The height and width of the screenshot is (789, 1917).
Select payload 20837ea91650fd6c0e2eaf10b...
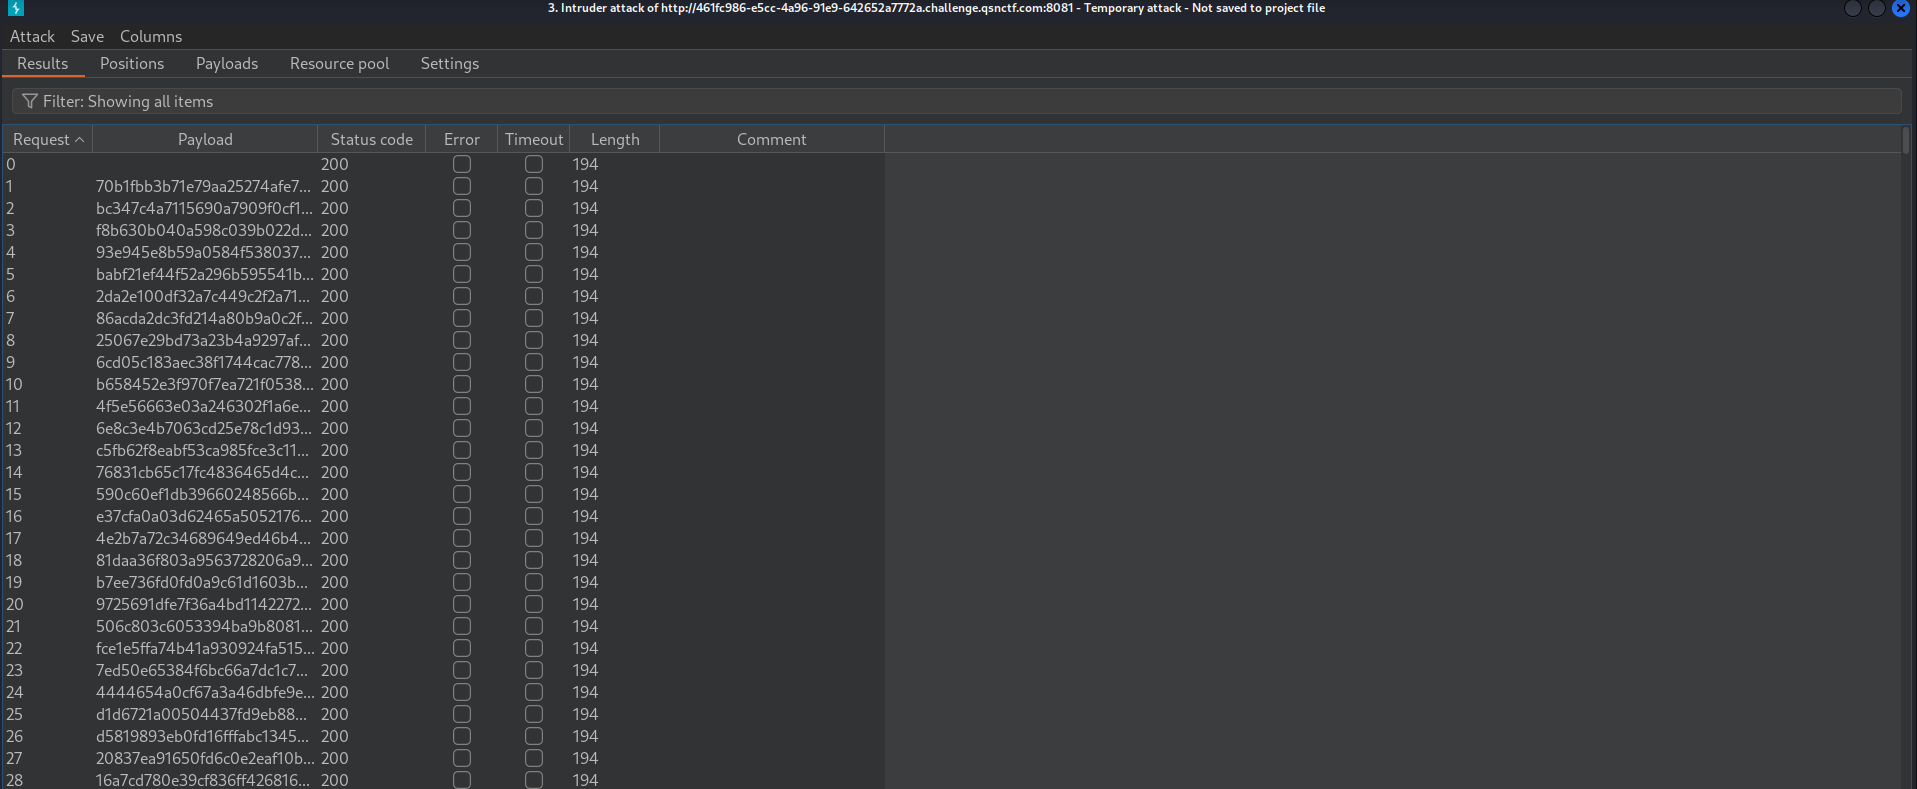204,758
